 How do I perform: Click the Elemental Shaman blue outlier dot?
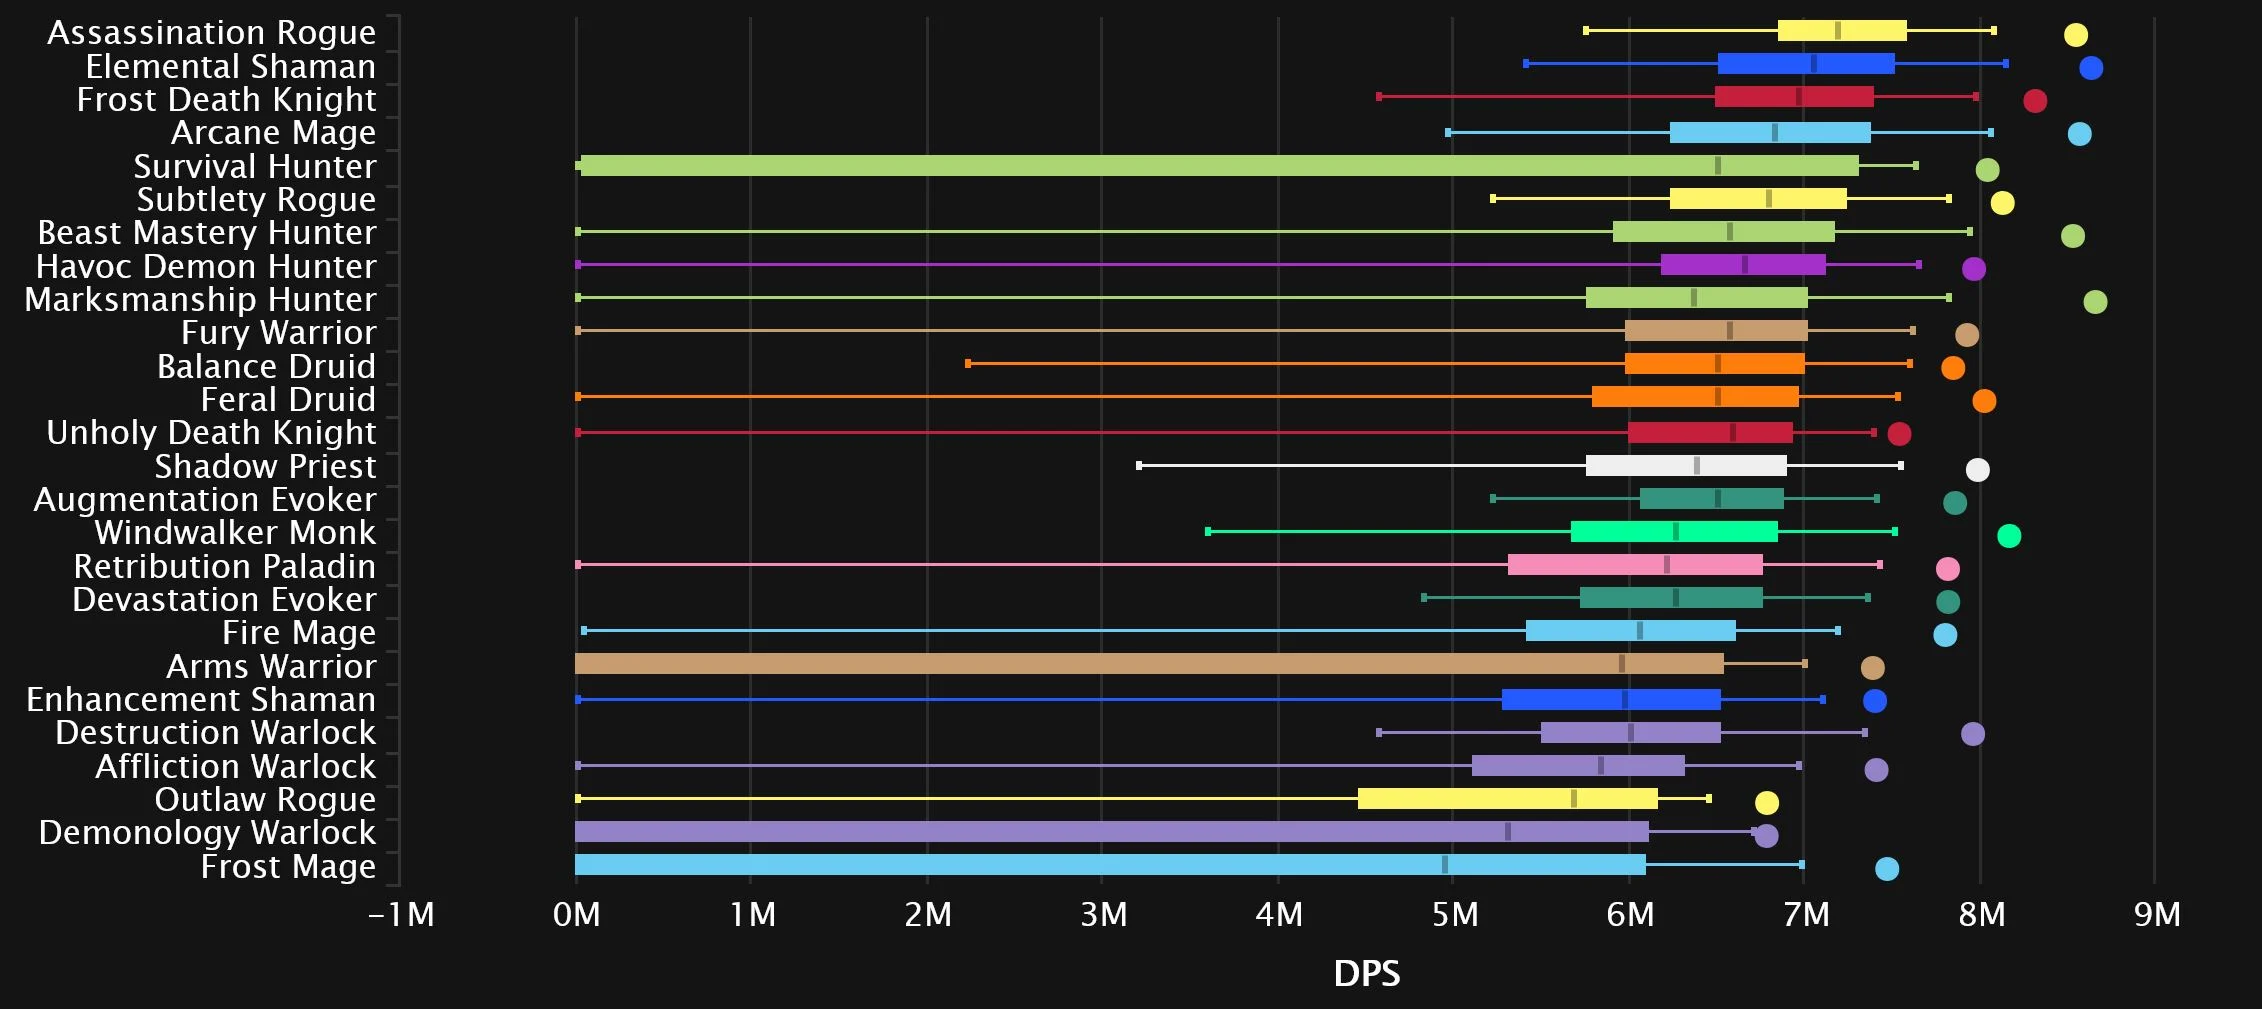point(2090,68)
